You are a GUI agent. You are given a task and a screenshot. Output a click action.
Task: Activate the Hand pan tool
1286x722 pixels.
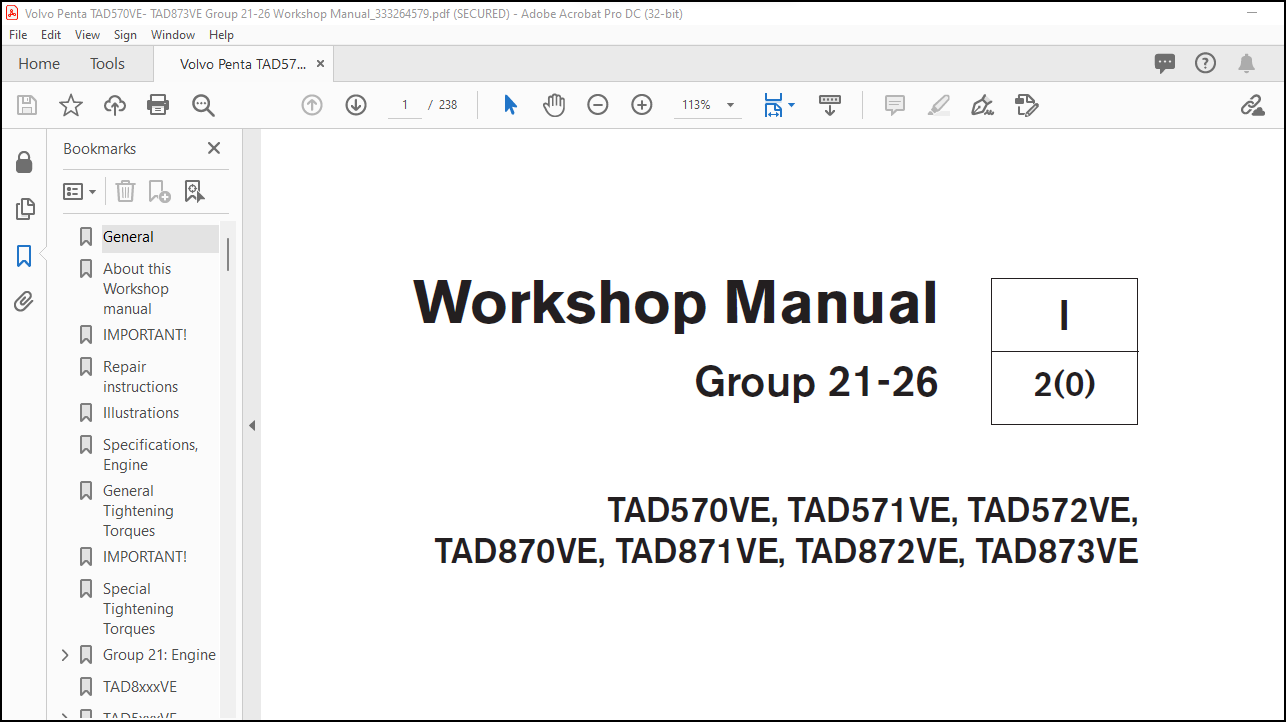[x=554, y=105]
